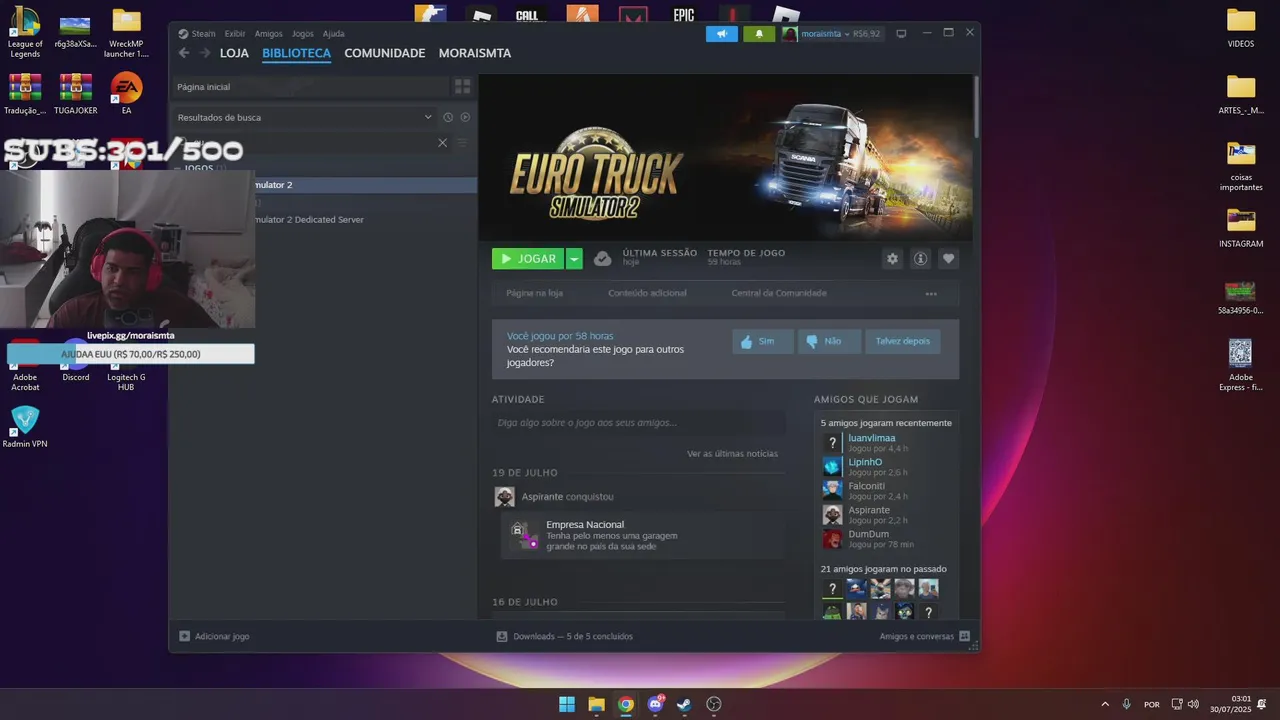The height and width of the screenshot is (720, 1280).
Task: Open the Página na loja tab
Action: [534, 293]
